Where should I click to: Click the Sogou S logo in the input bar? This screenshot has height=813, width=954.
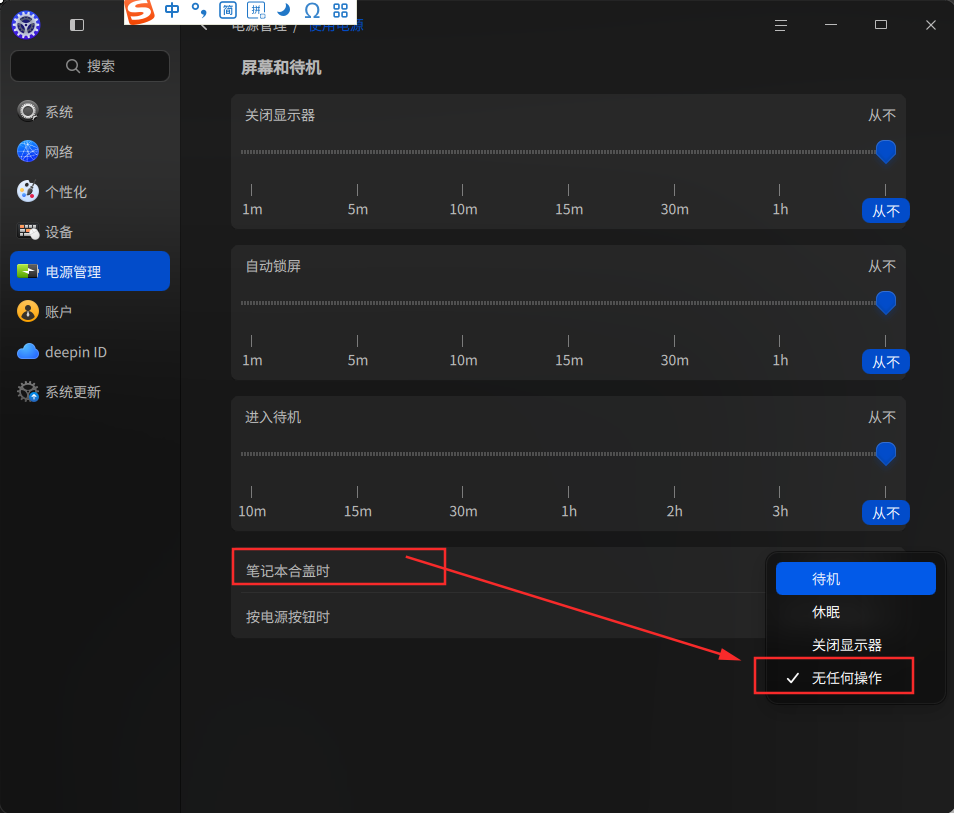tap(140, 11)
